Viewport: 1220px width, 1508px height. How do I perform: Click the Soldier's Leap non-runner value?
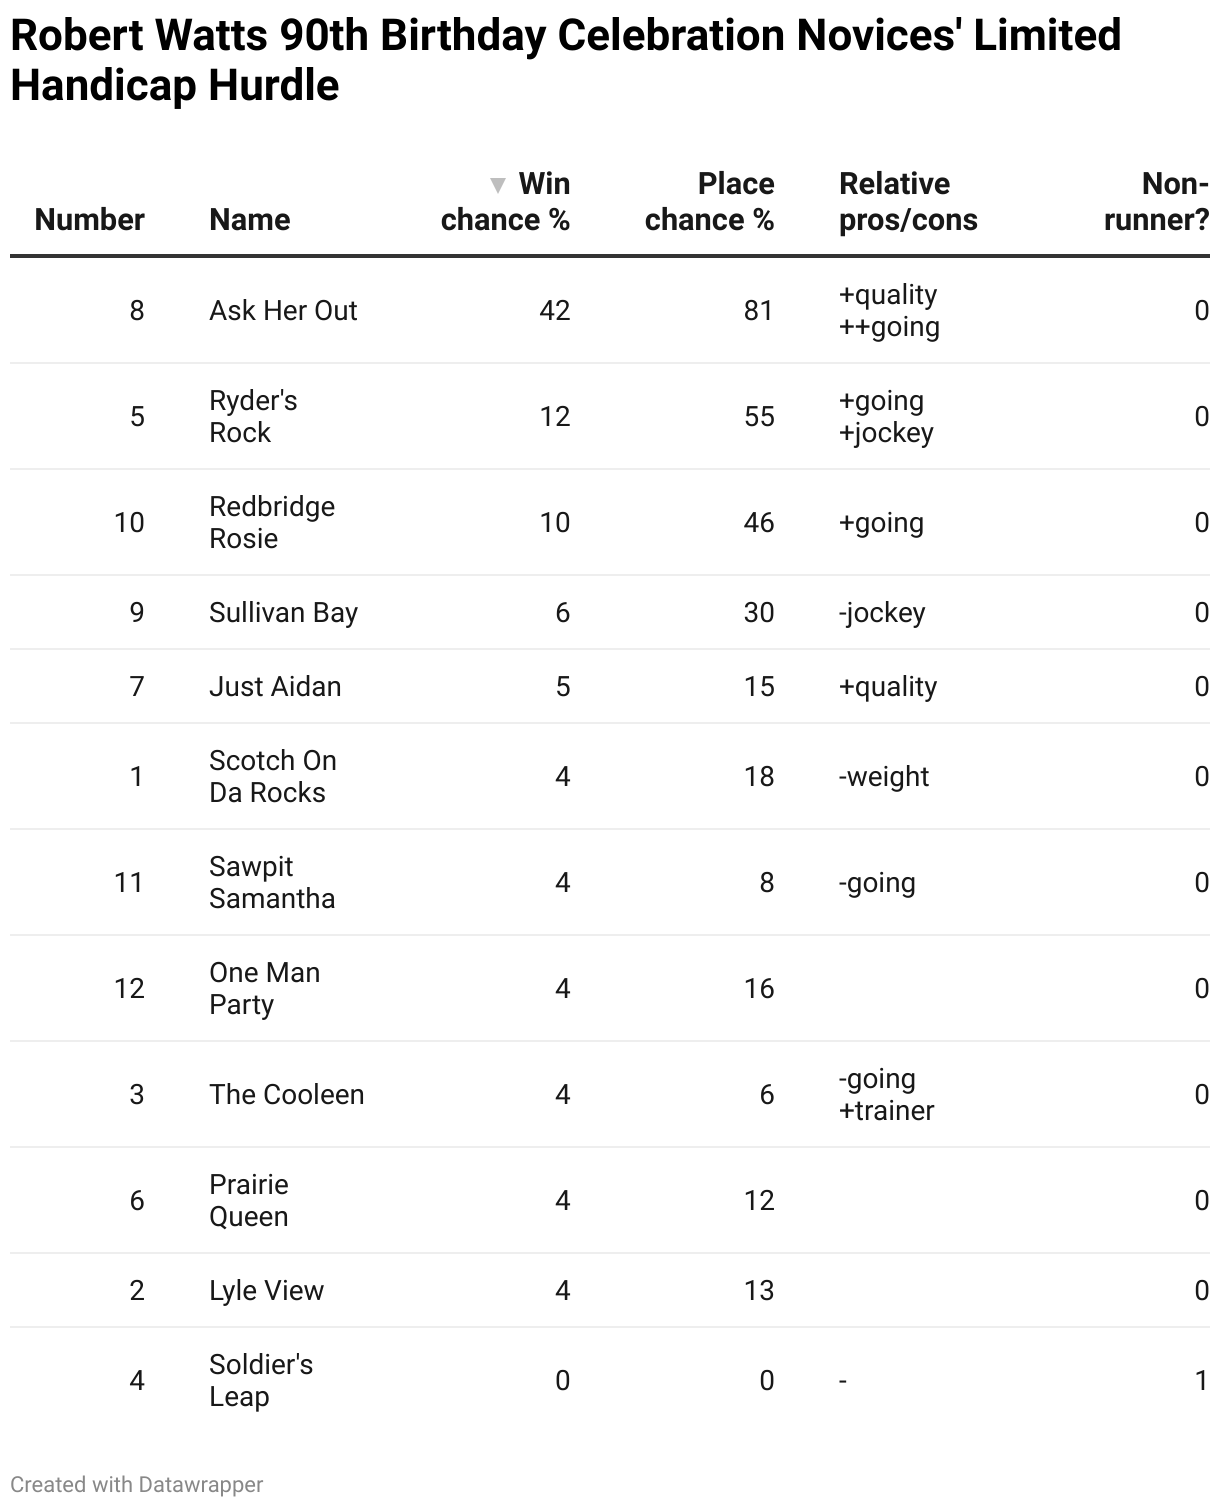pos(1201,1381)
